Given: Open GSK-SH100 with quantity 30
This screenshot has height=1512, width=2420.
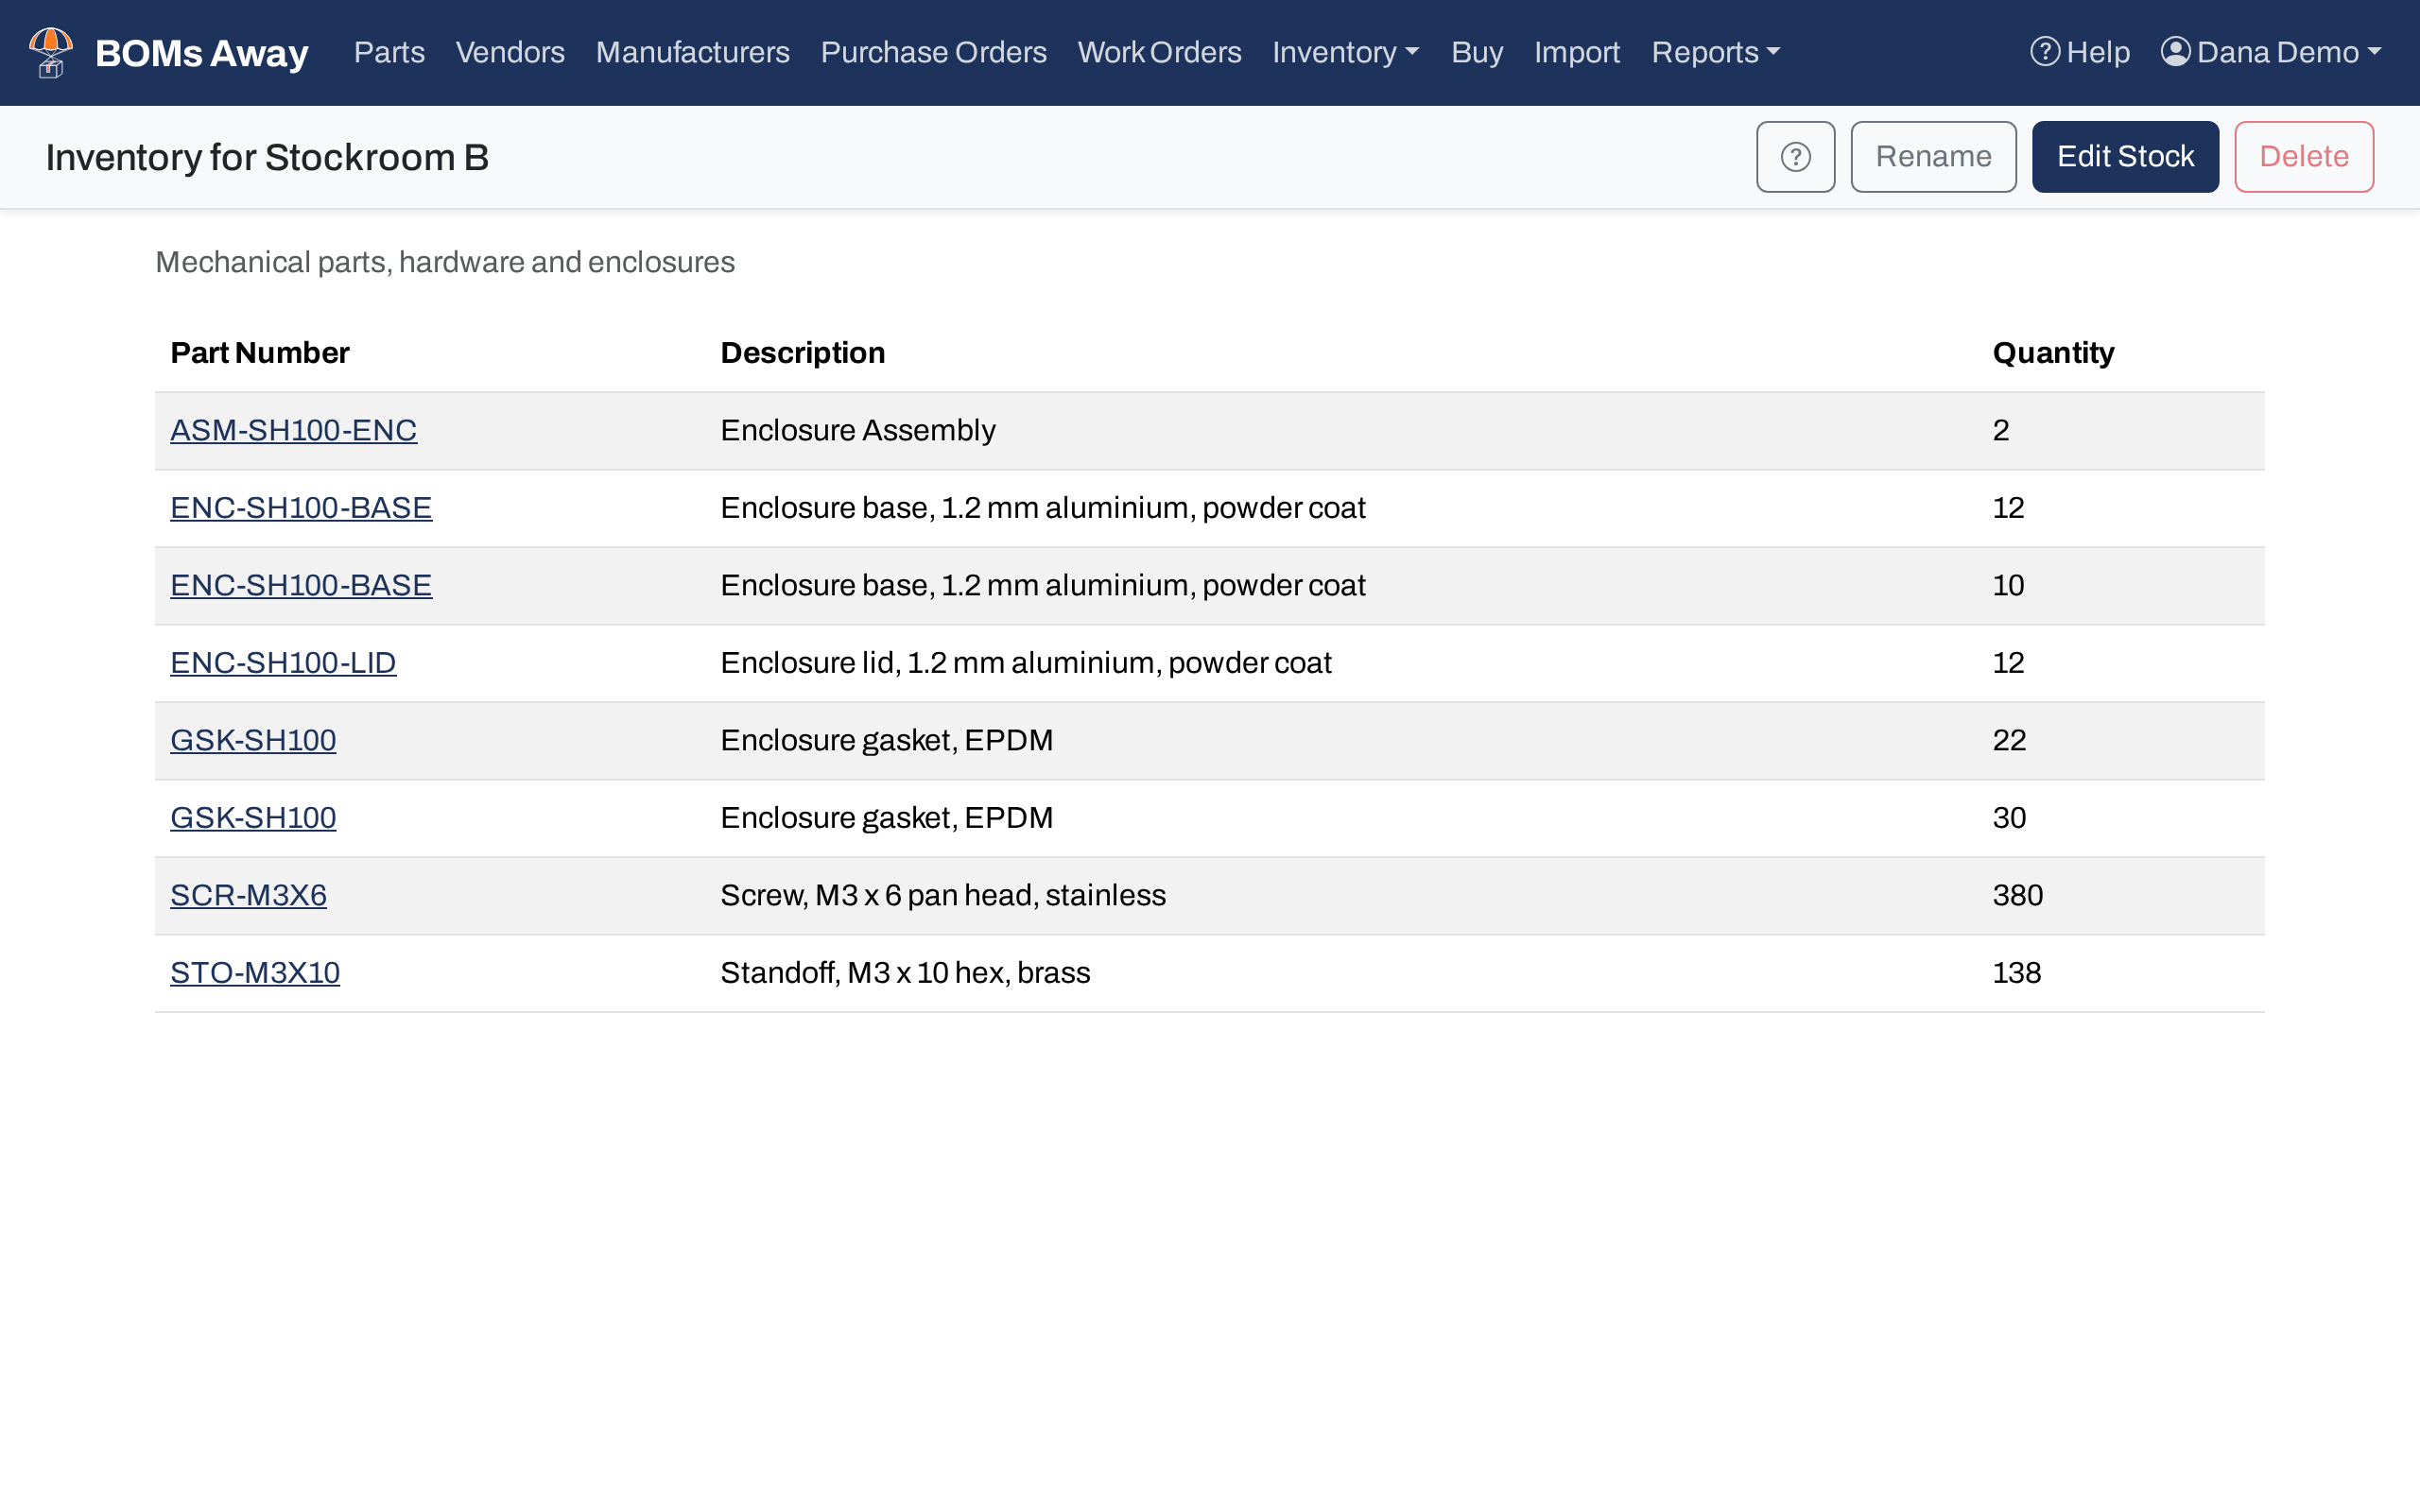Looking at the screenshot, I should click(x=253, y=818).
